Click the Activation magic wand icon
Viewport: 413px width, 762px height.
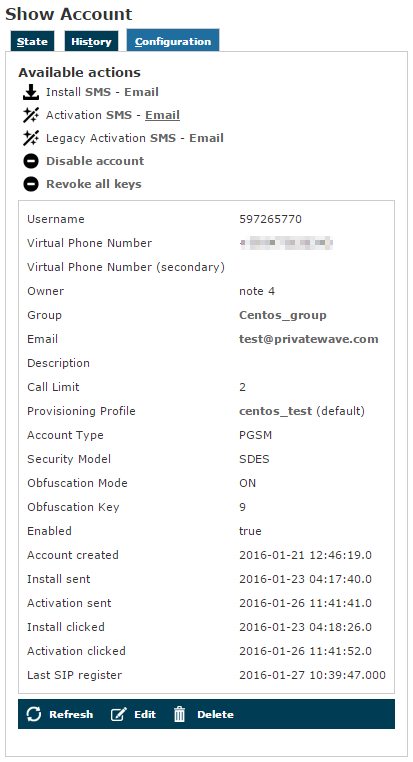(31, 115)
